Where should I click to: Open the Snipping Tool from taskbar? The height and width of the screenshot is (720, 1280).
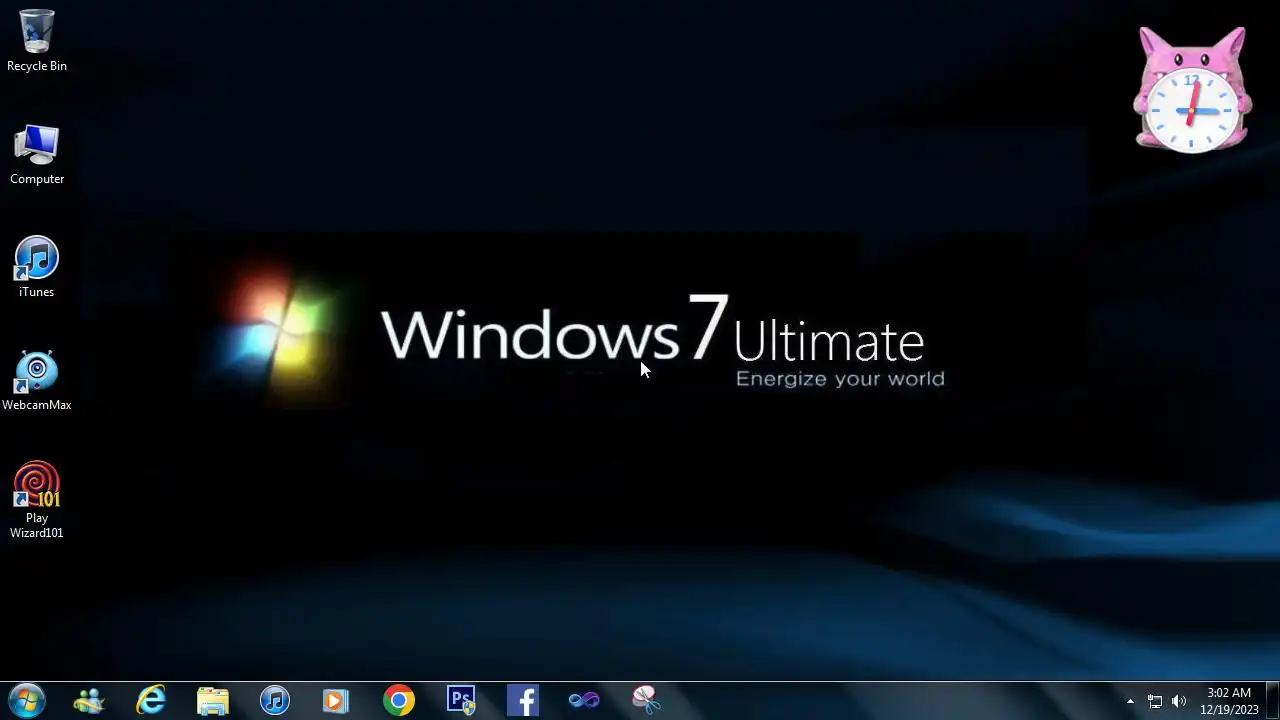pos(647,700)
